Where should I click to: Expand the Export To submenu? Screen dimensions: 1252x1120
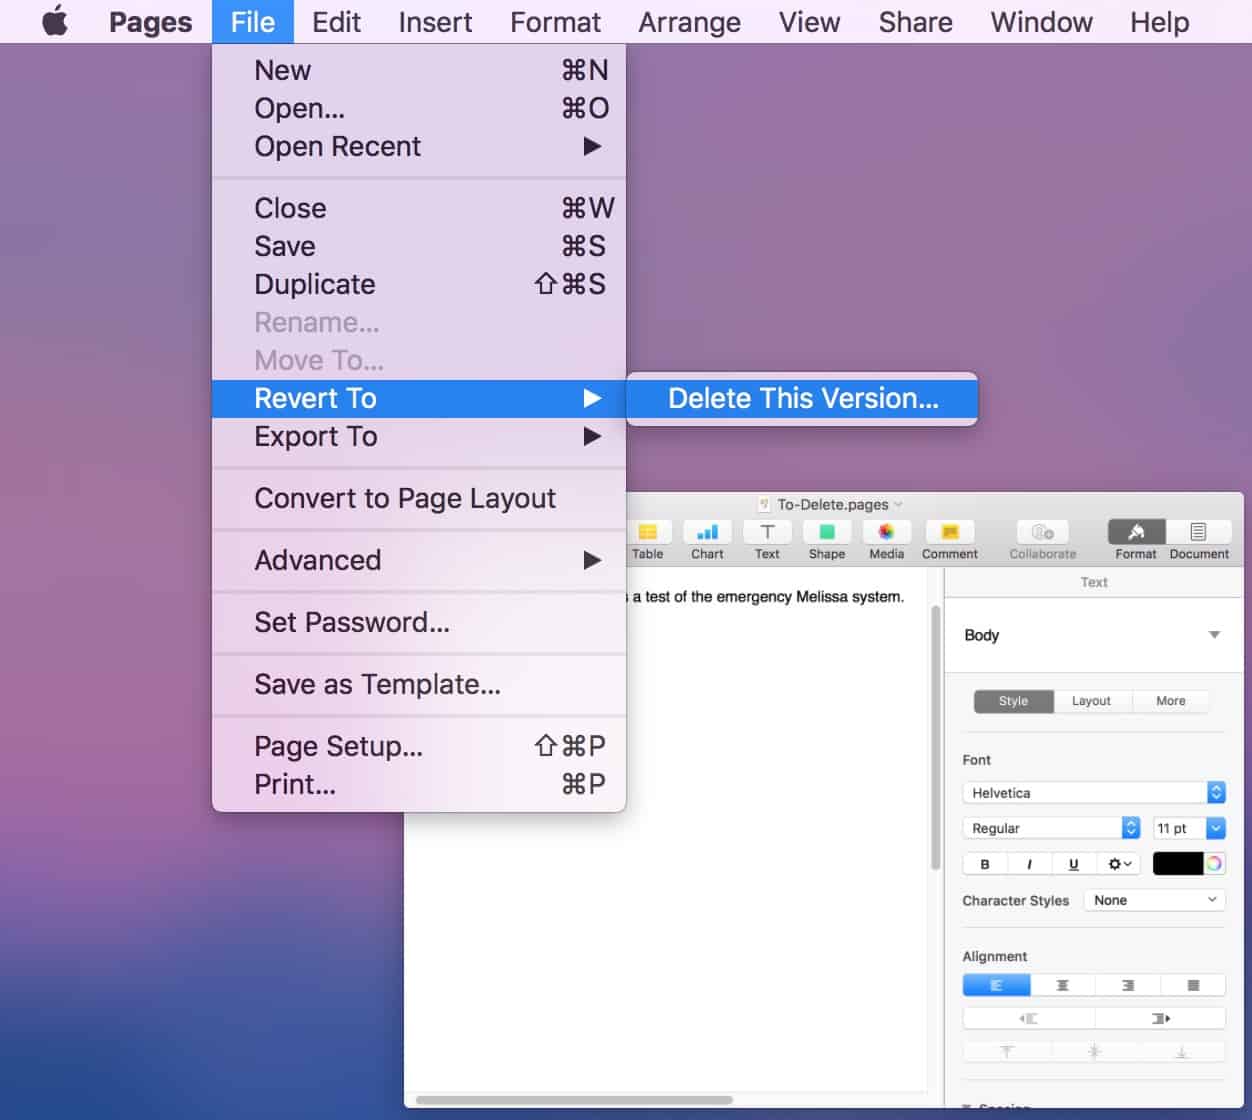(419, 436)
